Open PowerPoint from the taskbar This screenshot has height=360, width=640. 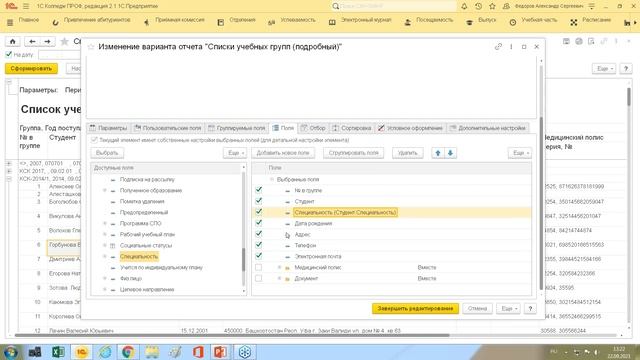coord(221,352)
